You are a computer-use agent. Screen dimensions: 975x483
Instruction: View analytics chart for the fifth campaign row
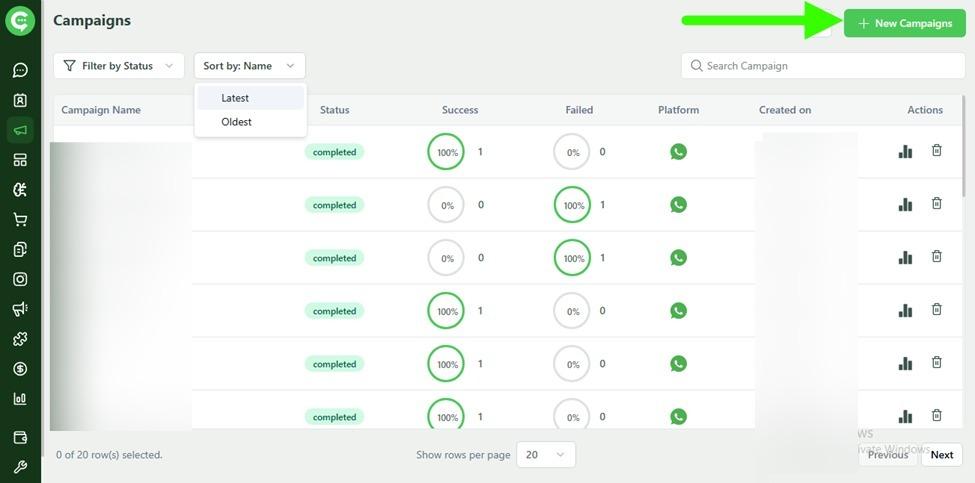pyautogui.click(x=905, y=363)
